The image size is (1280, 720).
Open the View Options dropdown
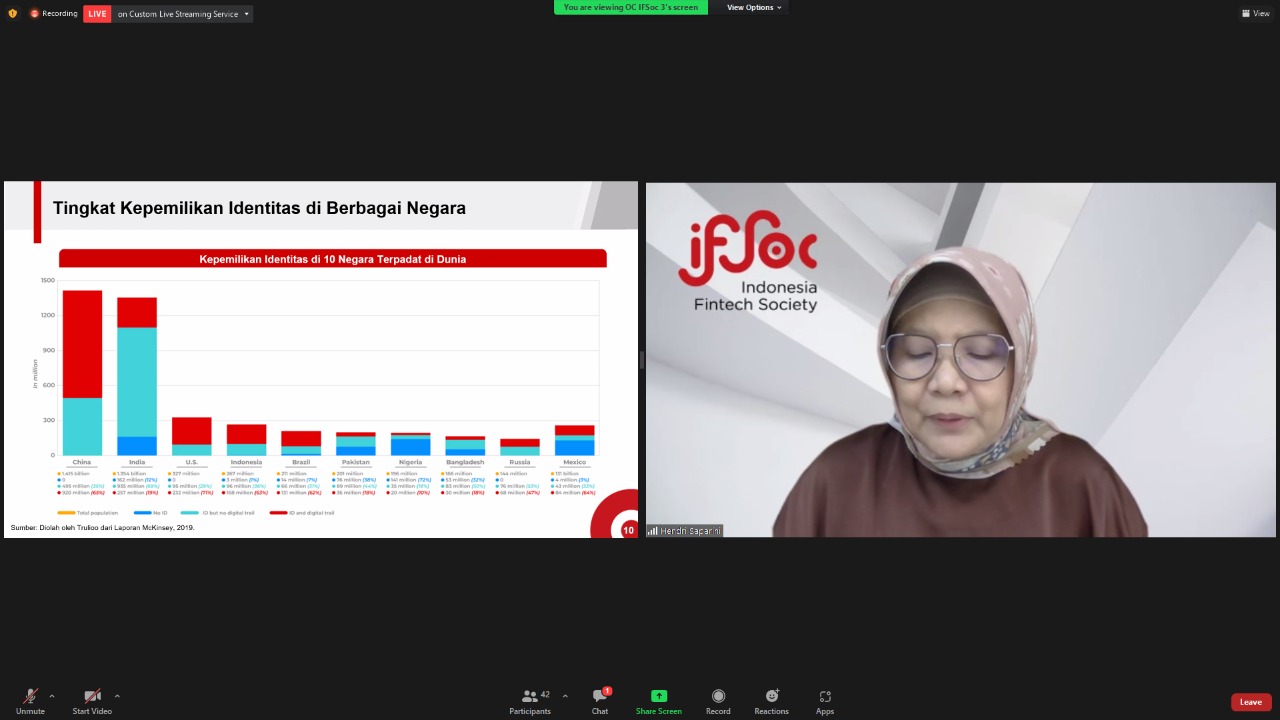(752, 7)
